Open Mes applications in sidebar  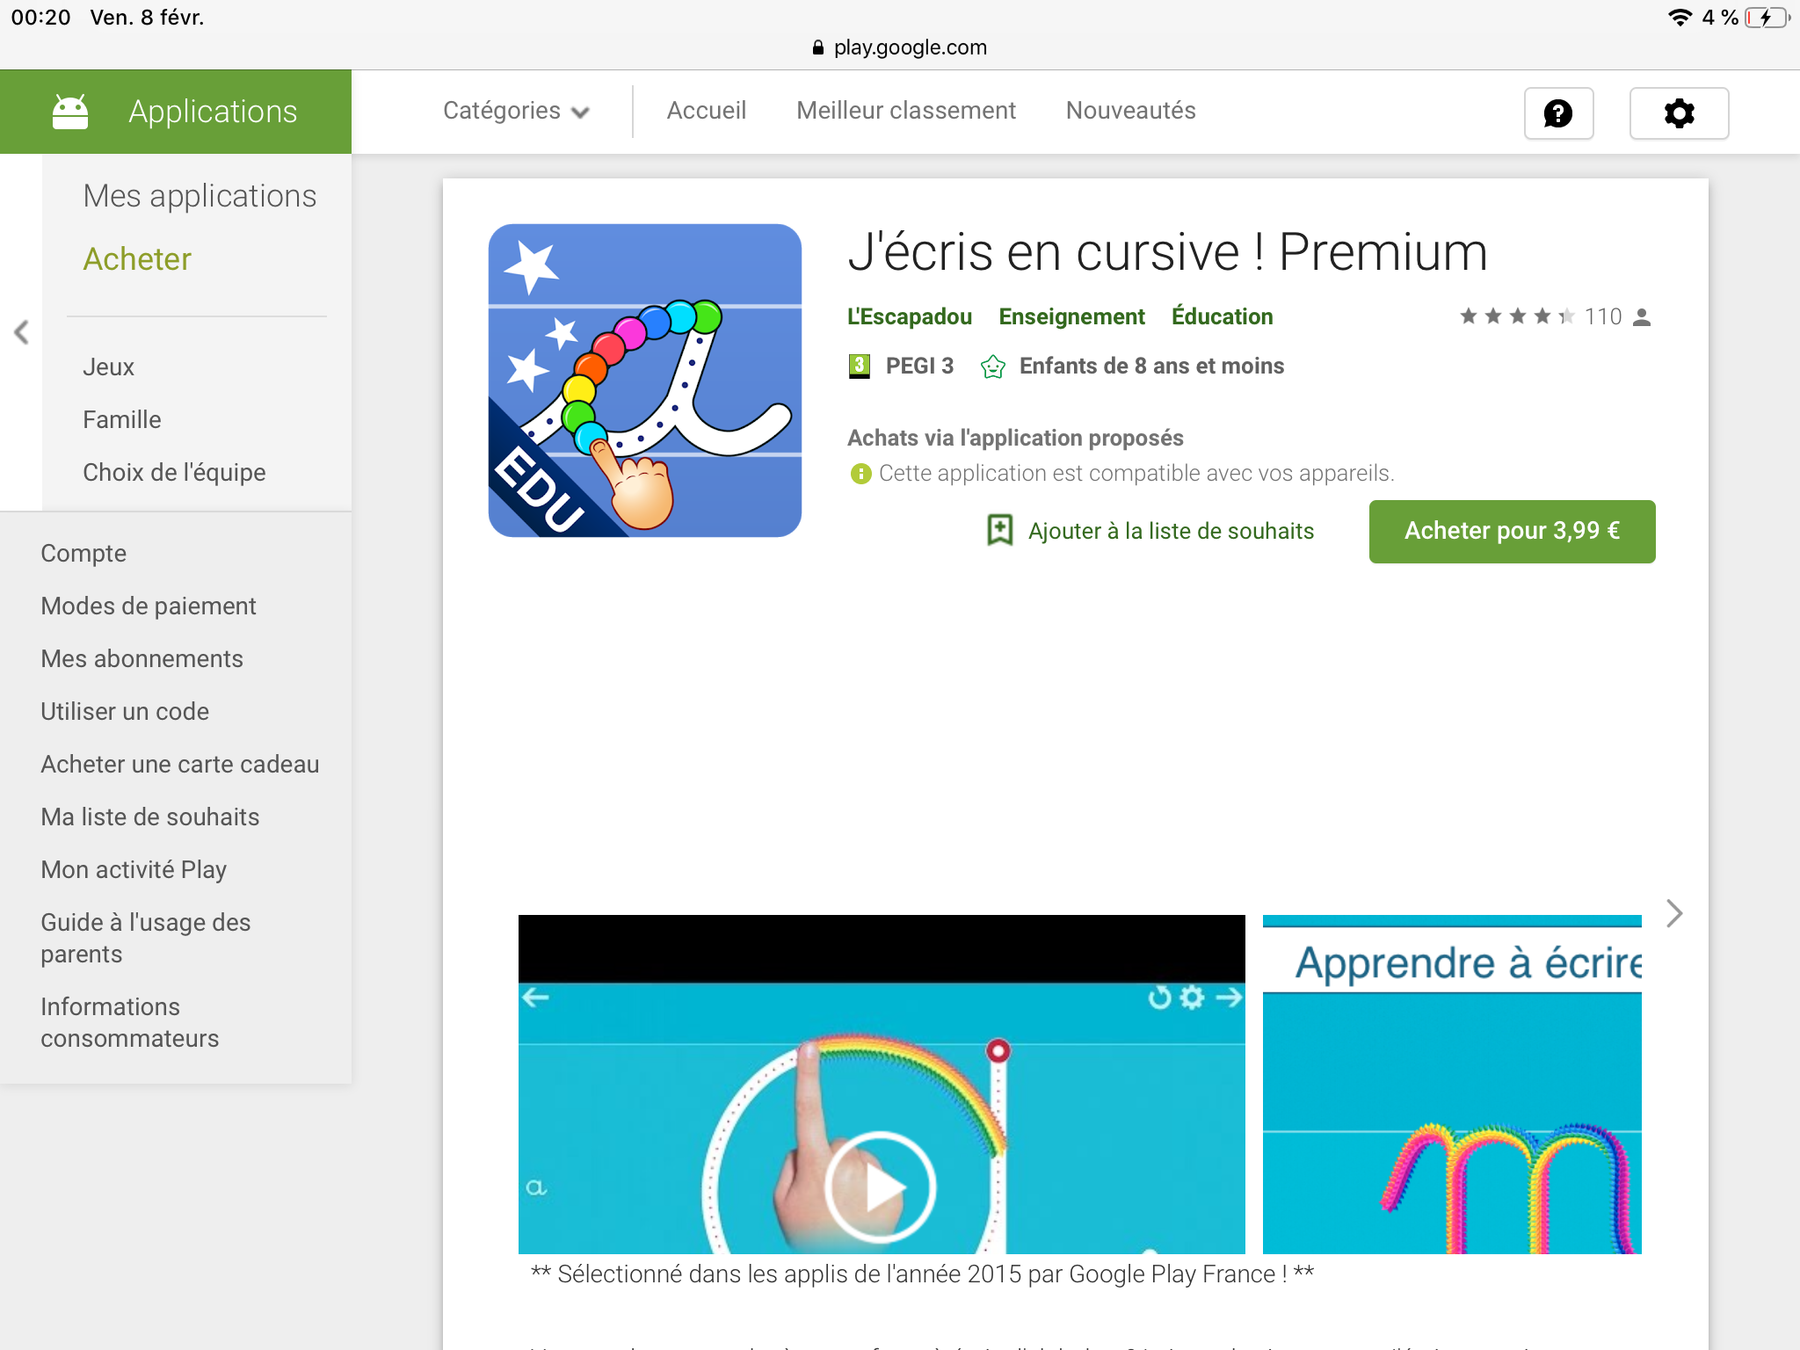(x=200, y=196)
